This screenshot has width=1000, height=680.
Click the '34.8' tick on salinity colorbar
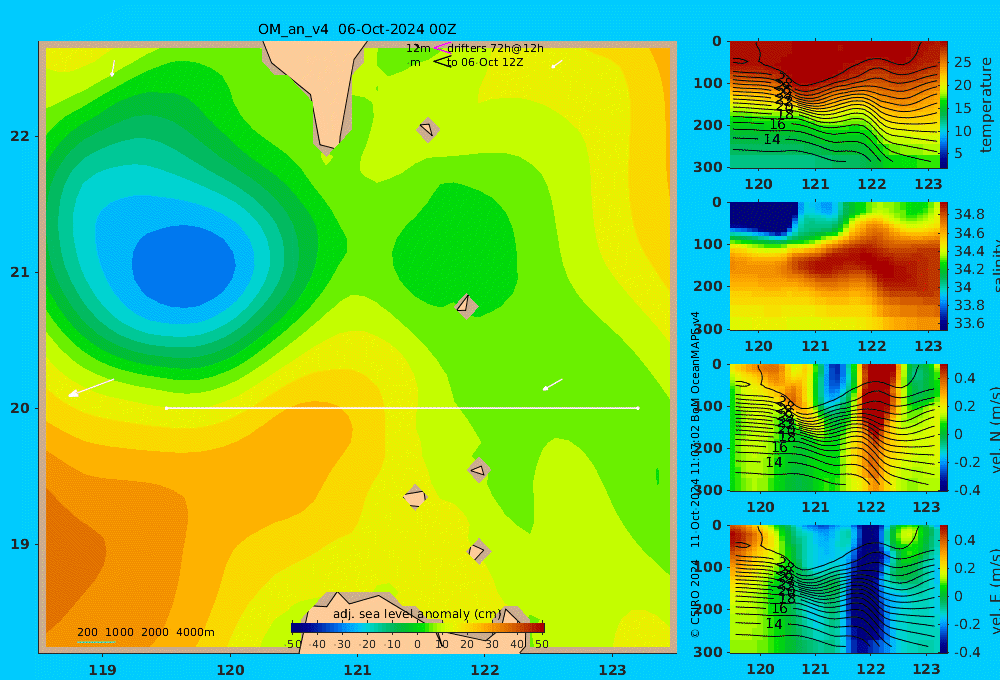969,214
